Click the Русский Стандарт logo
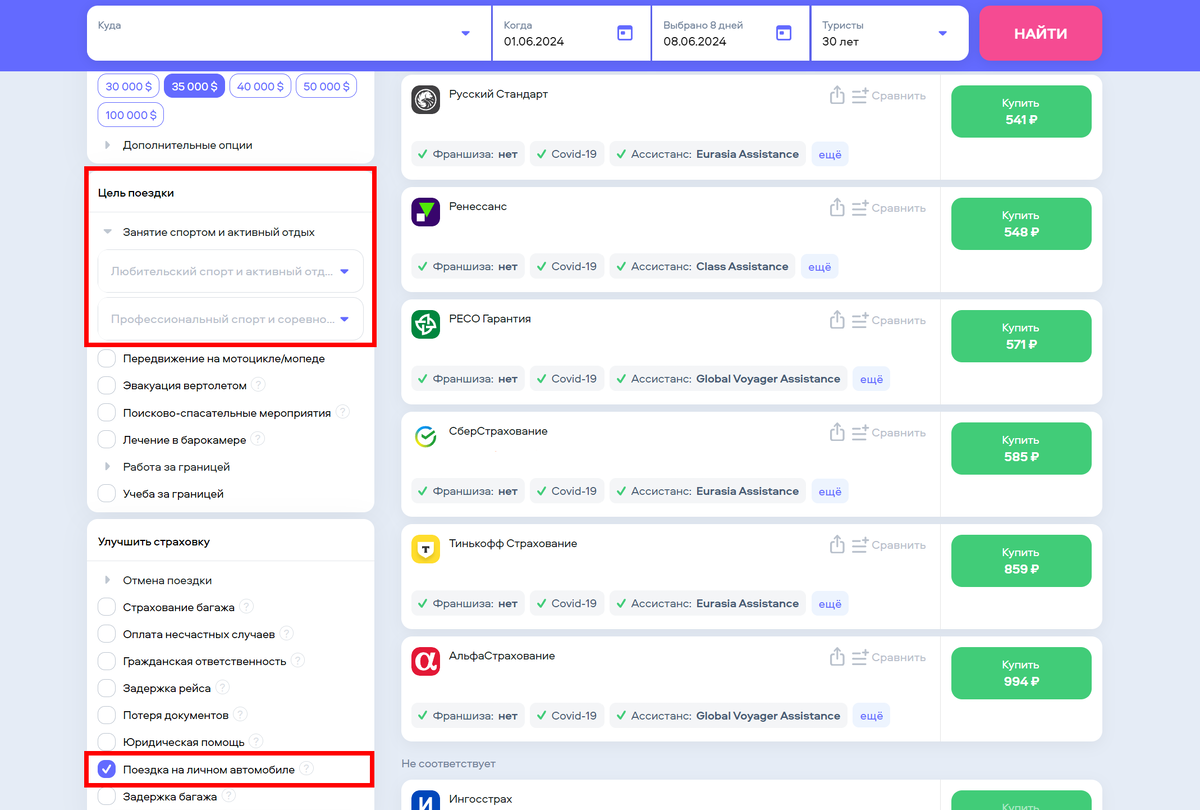Viewport: 1200px width, 810px height. point(426,100)
